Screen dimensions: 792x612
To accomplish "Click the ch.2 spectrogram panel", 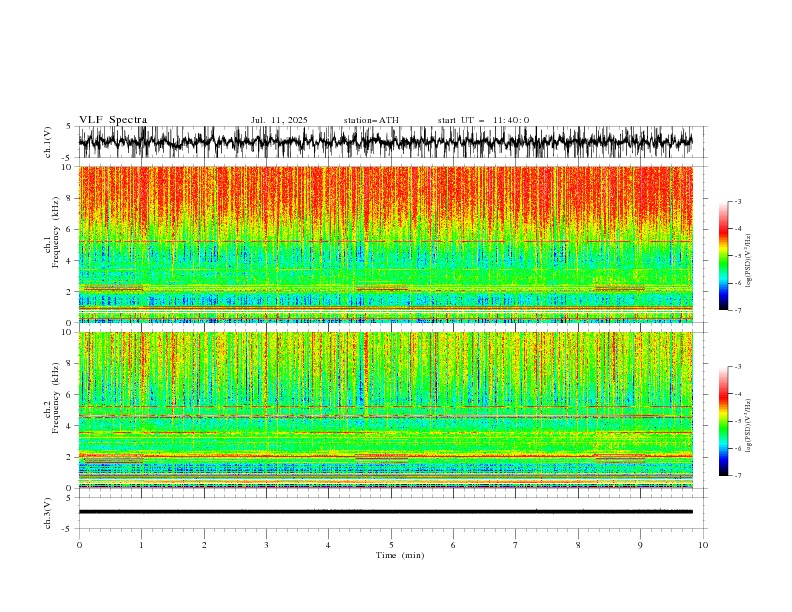I will coord(386,410).
